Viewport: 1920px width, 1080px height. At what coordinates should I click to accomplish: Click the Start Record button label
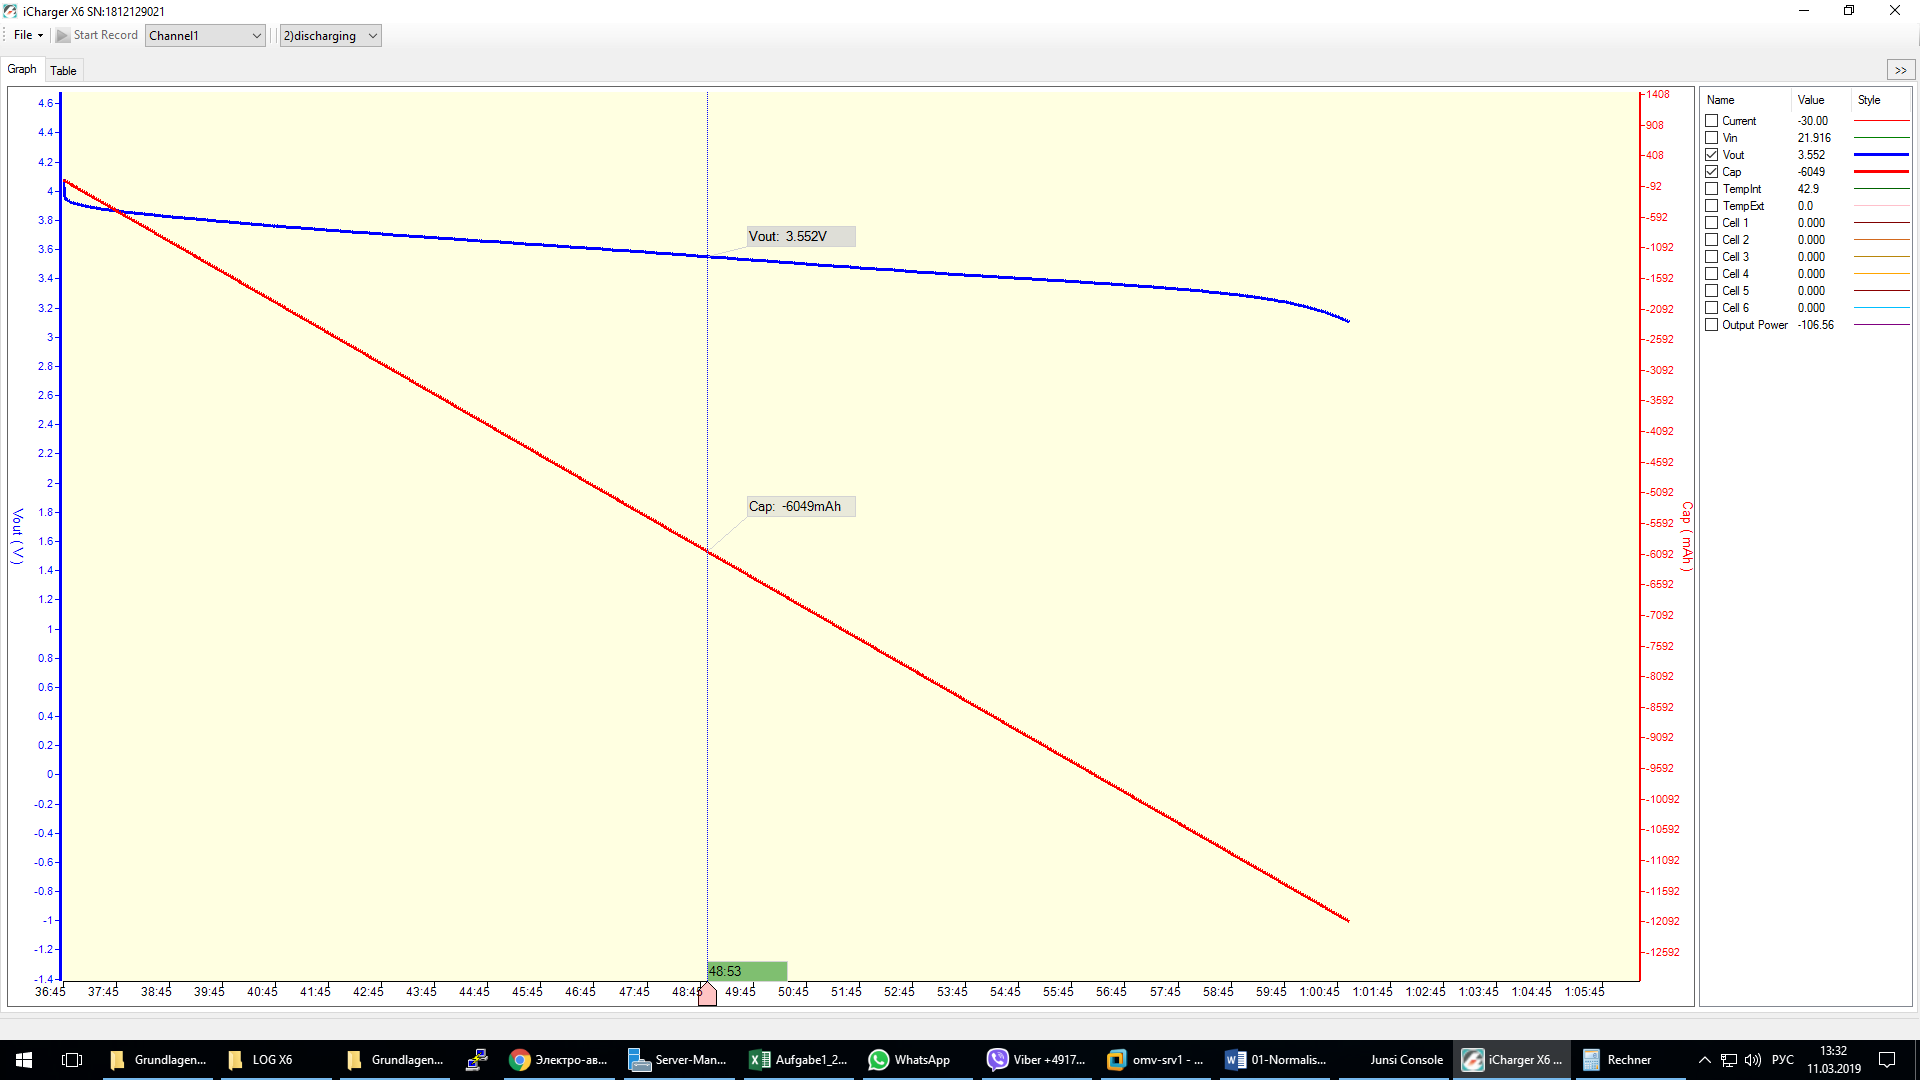click(105, 36)
